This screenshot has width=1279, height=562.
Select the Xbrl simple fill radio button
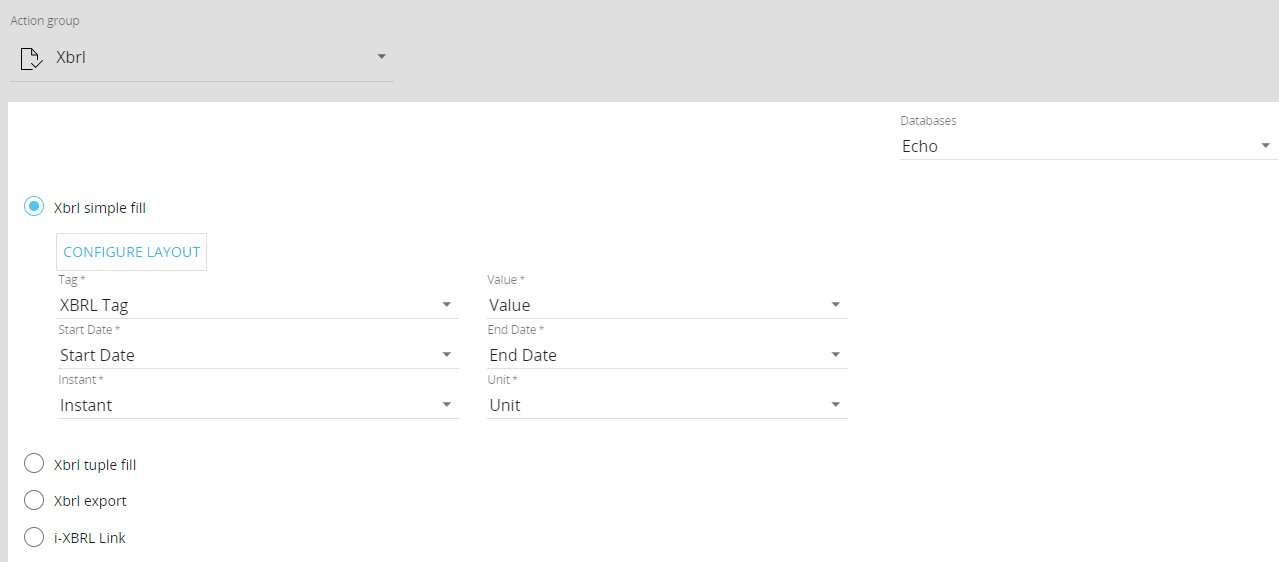point(34,207)
